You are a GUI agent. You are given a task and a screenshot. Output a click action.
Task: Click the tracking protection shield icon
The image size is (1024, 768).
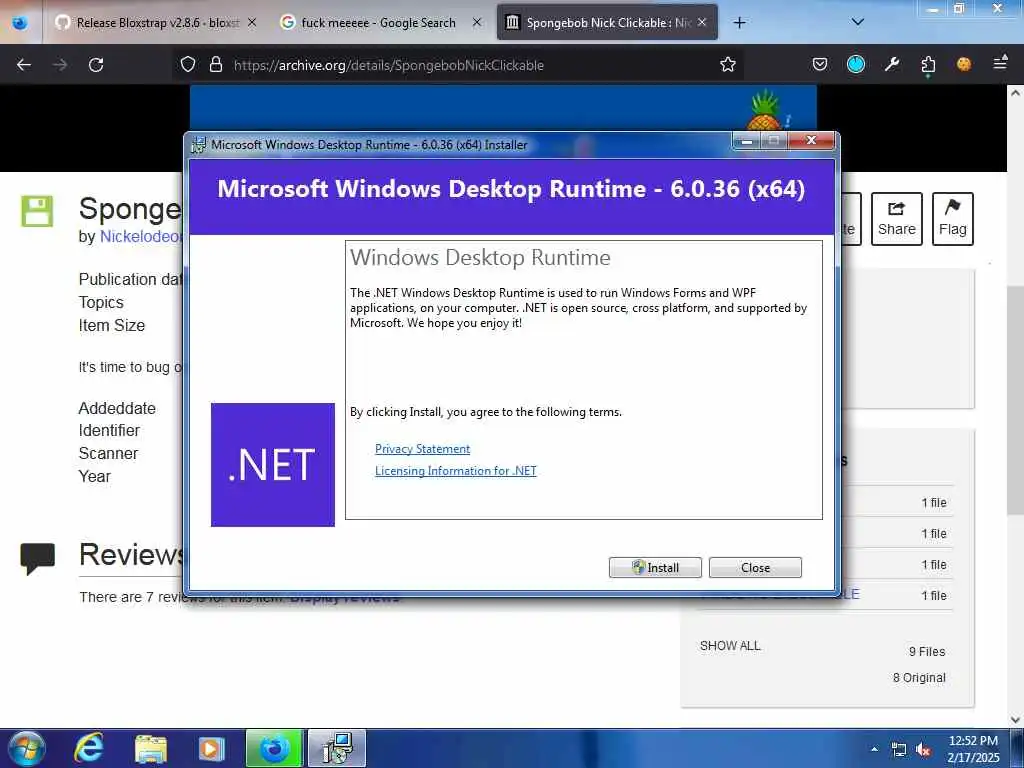pyautogui.click(x=188, y=65)
